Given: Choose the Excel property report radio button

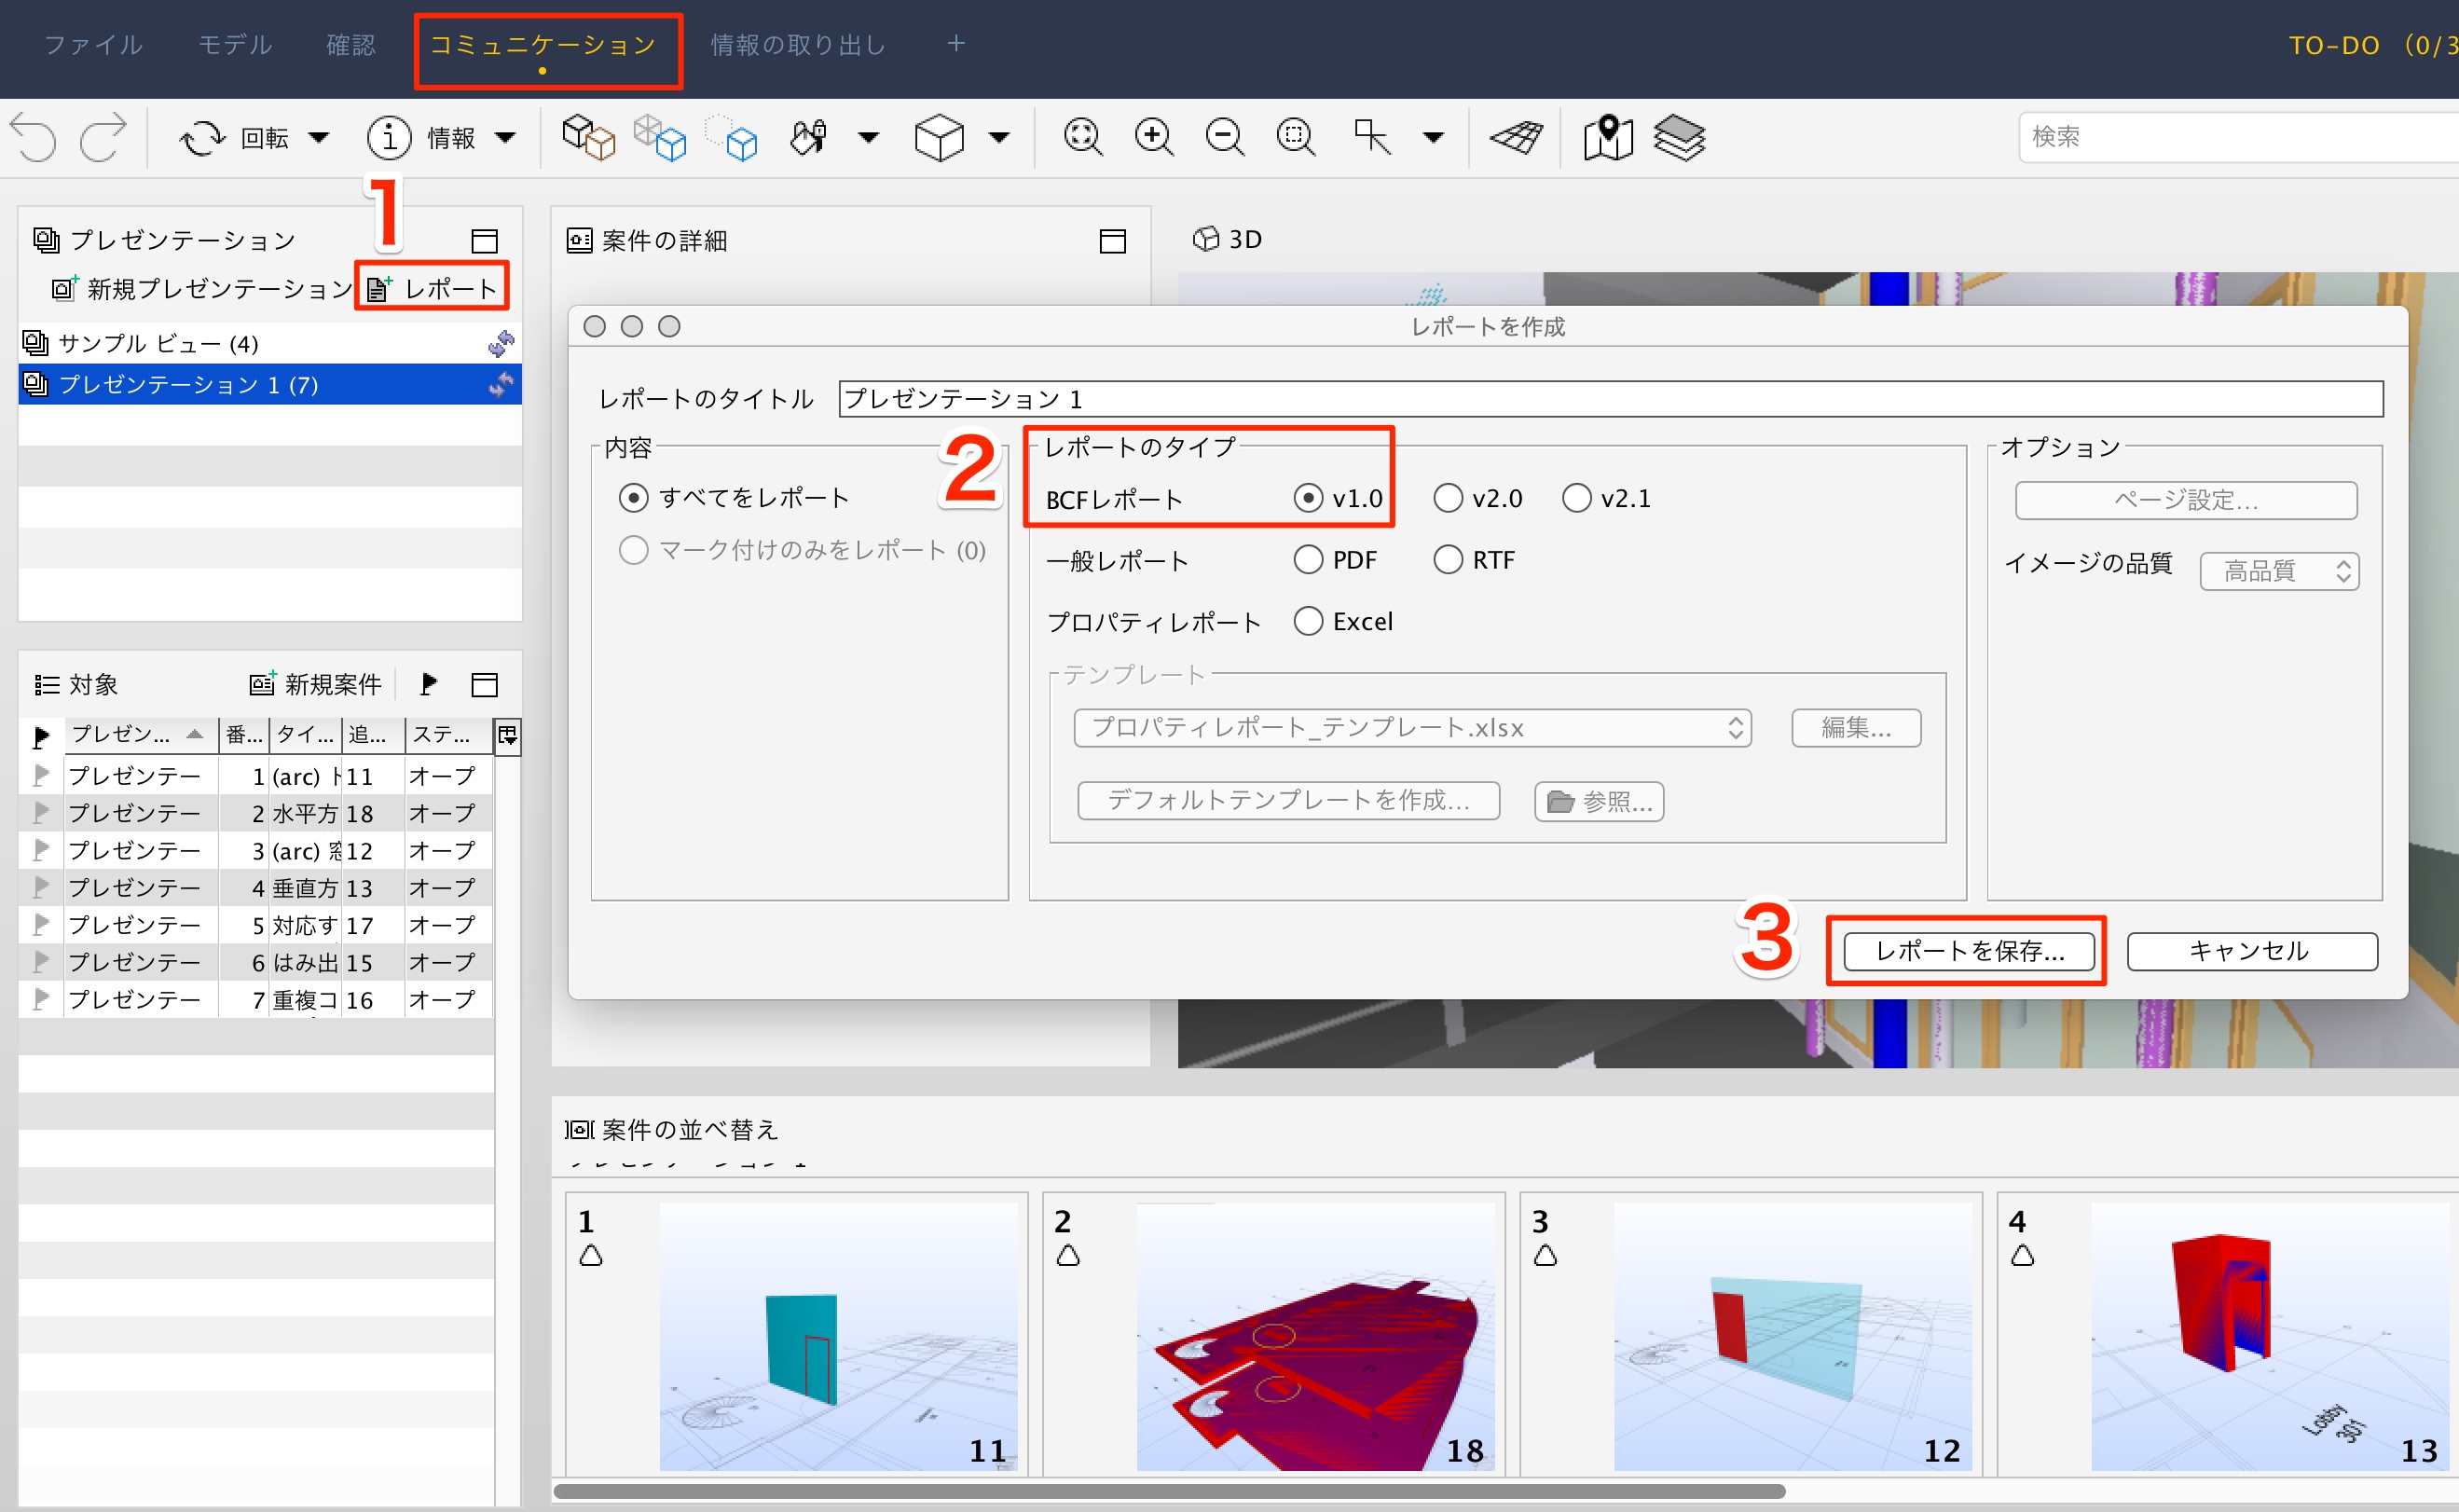Looking at the screenshot, I should [x=1308, y=622].
